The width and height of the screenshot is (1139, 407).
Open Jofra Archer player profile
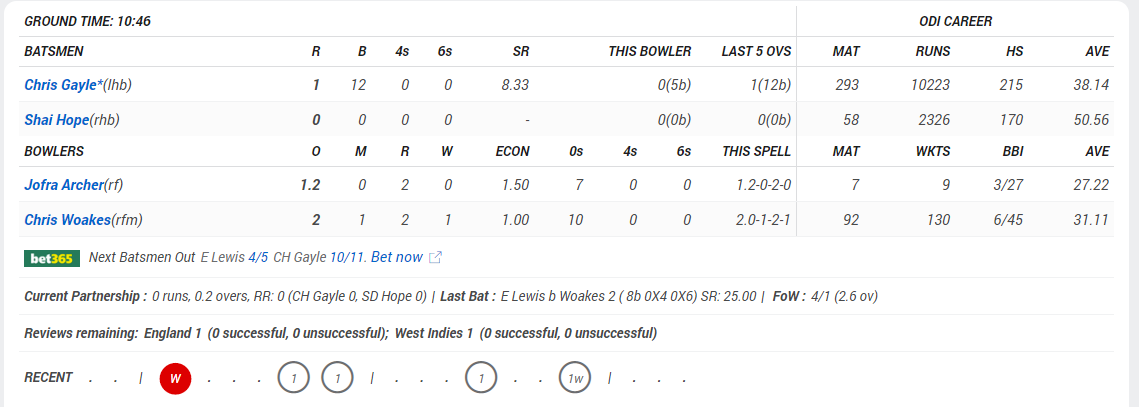coord(64,185)
